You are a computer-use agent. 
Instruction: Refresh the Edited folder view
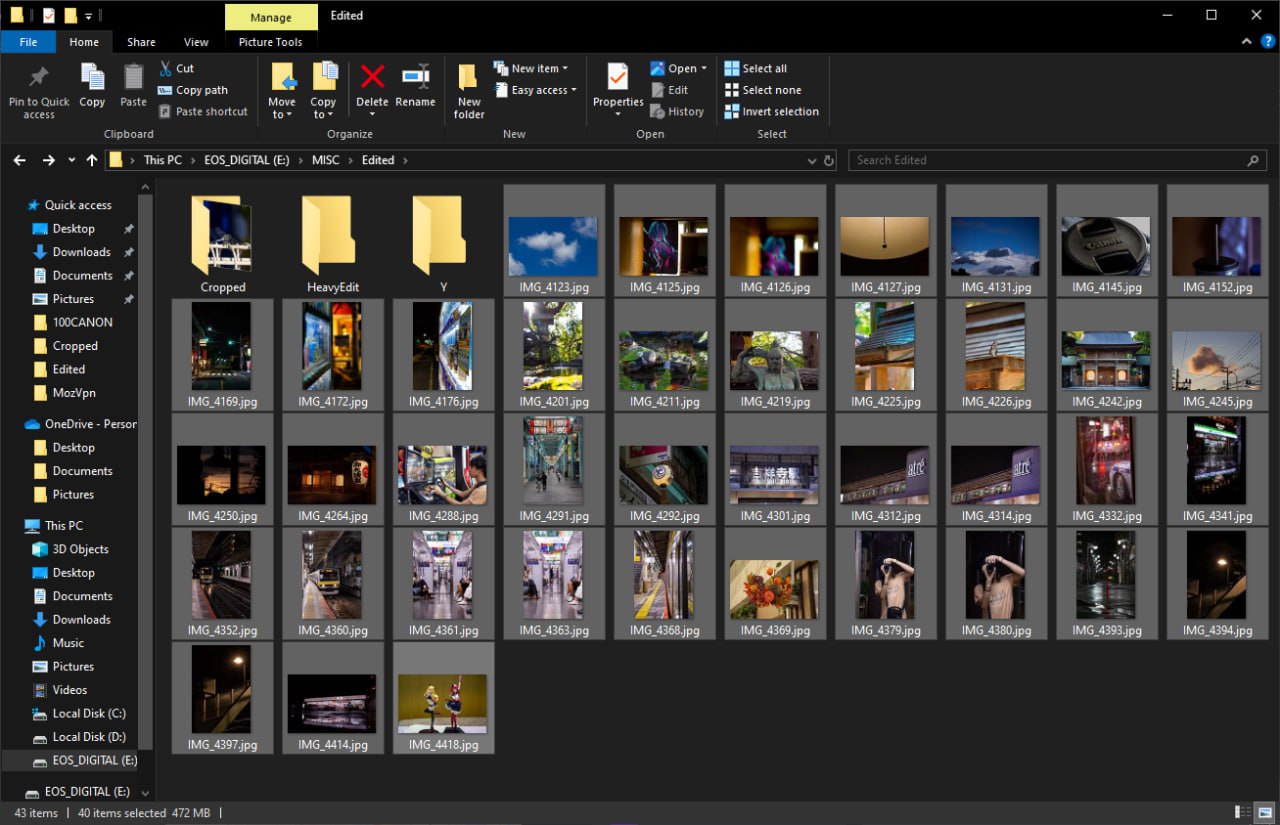[828, 160]
